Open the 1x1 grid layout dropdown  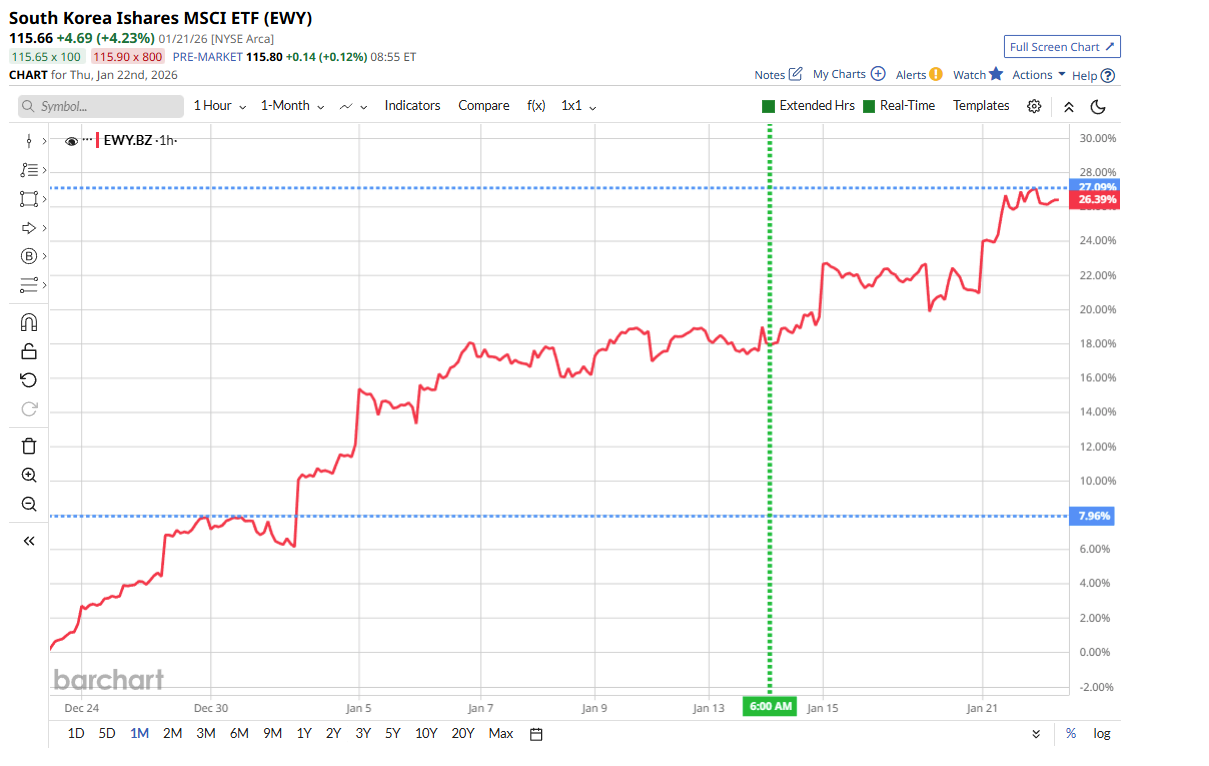click(x=578, y=106)
